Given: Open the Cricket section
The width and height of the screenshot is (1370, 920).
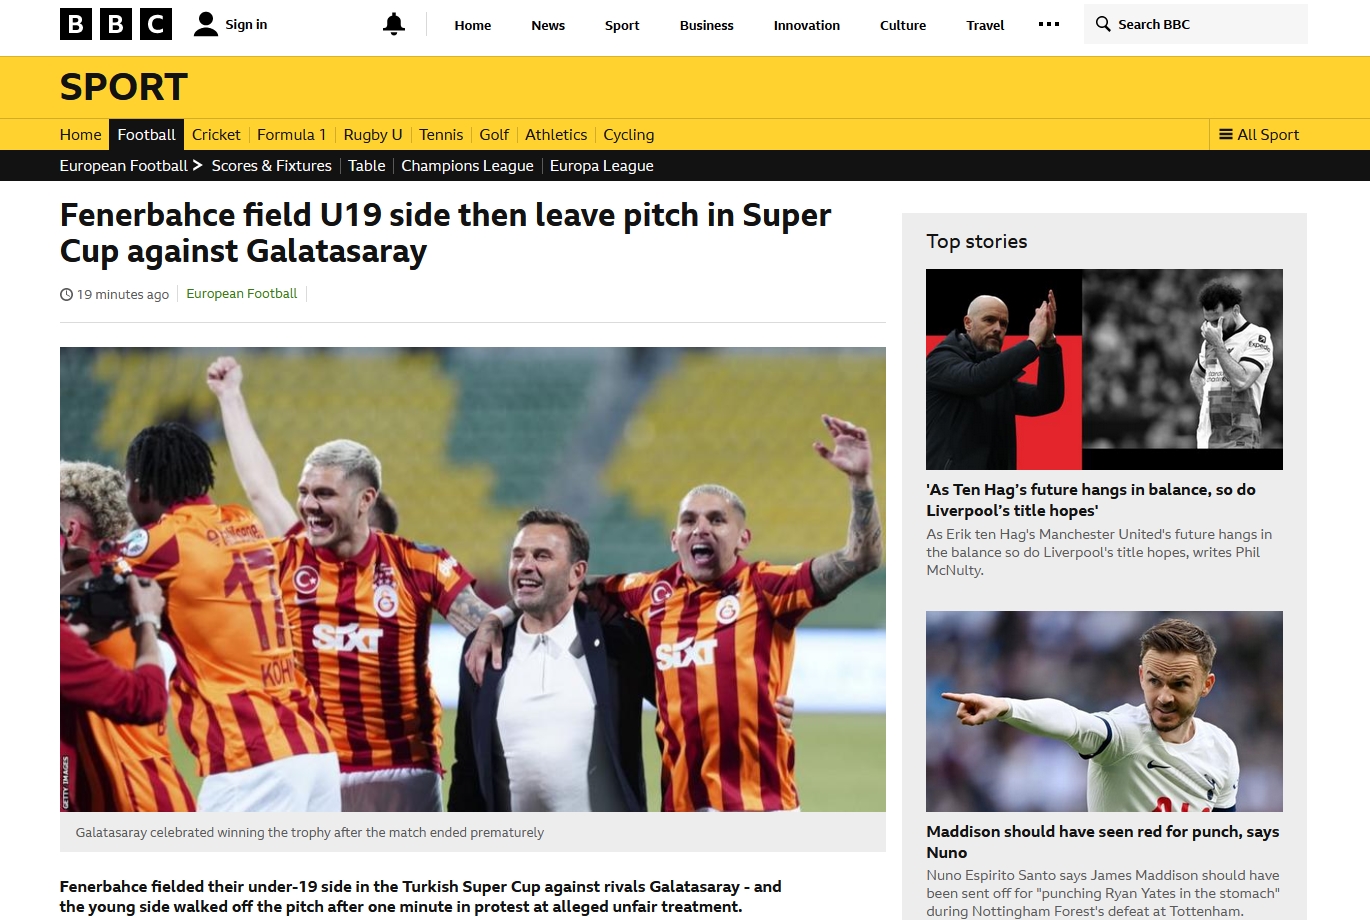Looking at the screenshot, I should (x=216, y=135).
